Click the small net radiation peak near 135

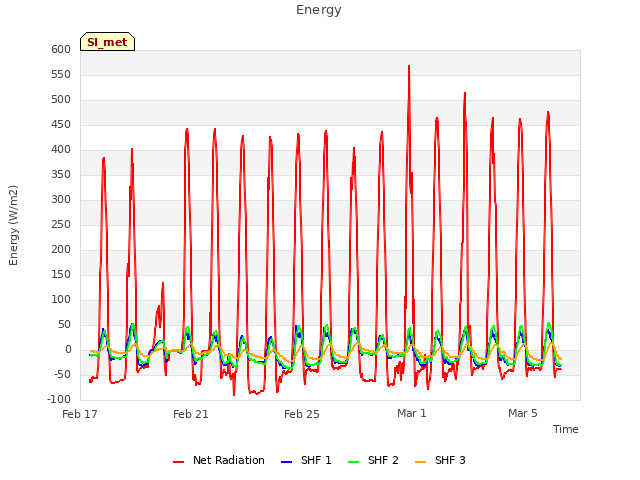pyautogui.click(x=163, y=283)
